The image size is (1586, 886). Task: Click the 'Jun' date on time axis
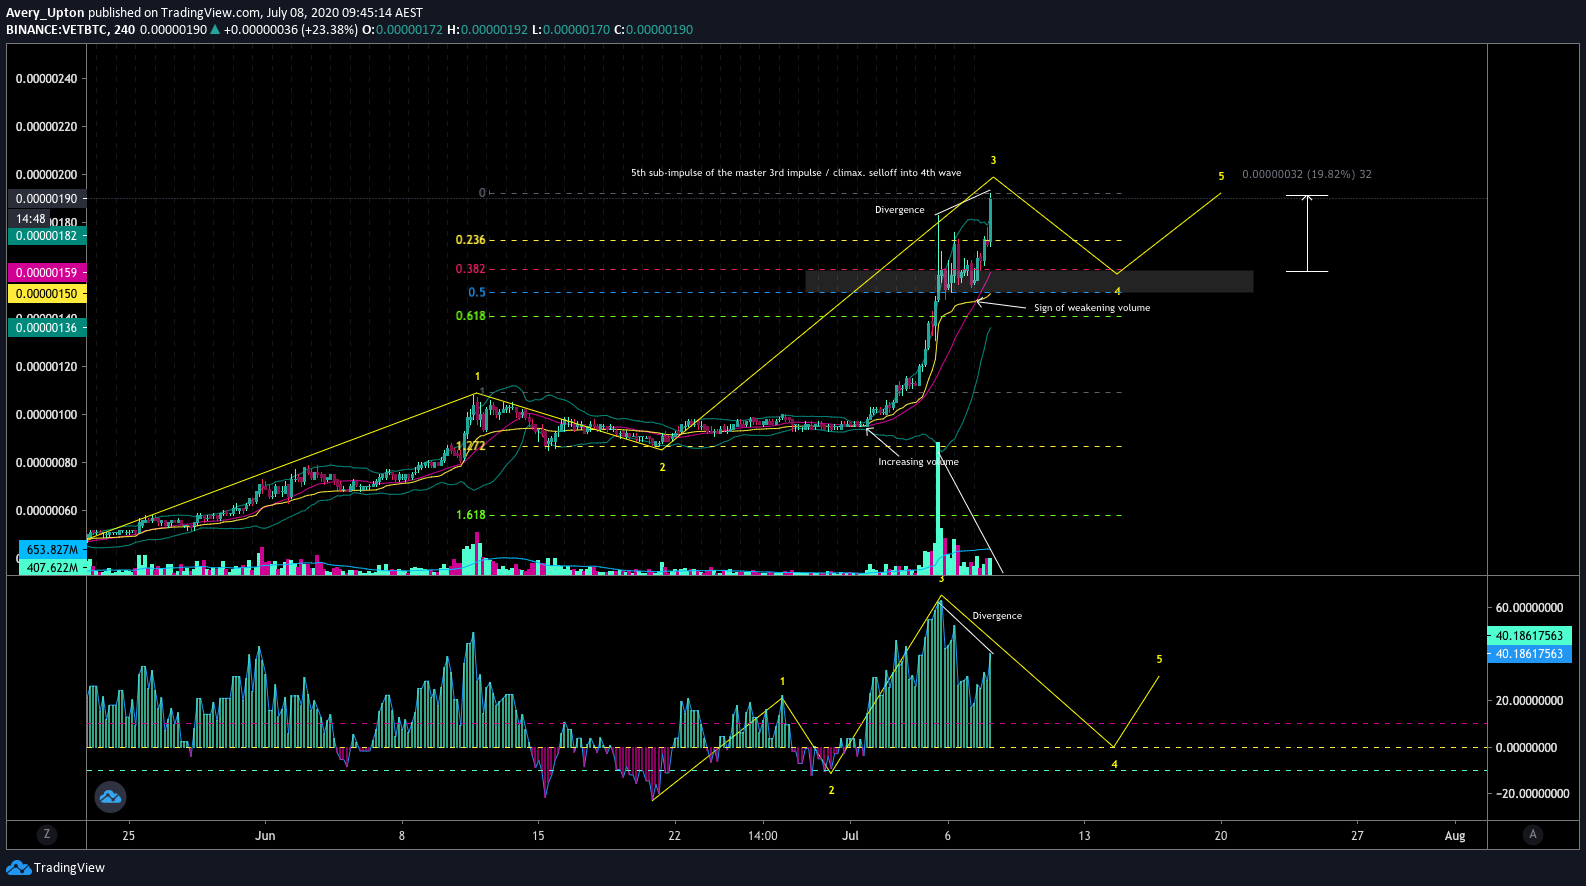pos(265,836)
